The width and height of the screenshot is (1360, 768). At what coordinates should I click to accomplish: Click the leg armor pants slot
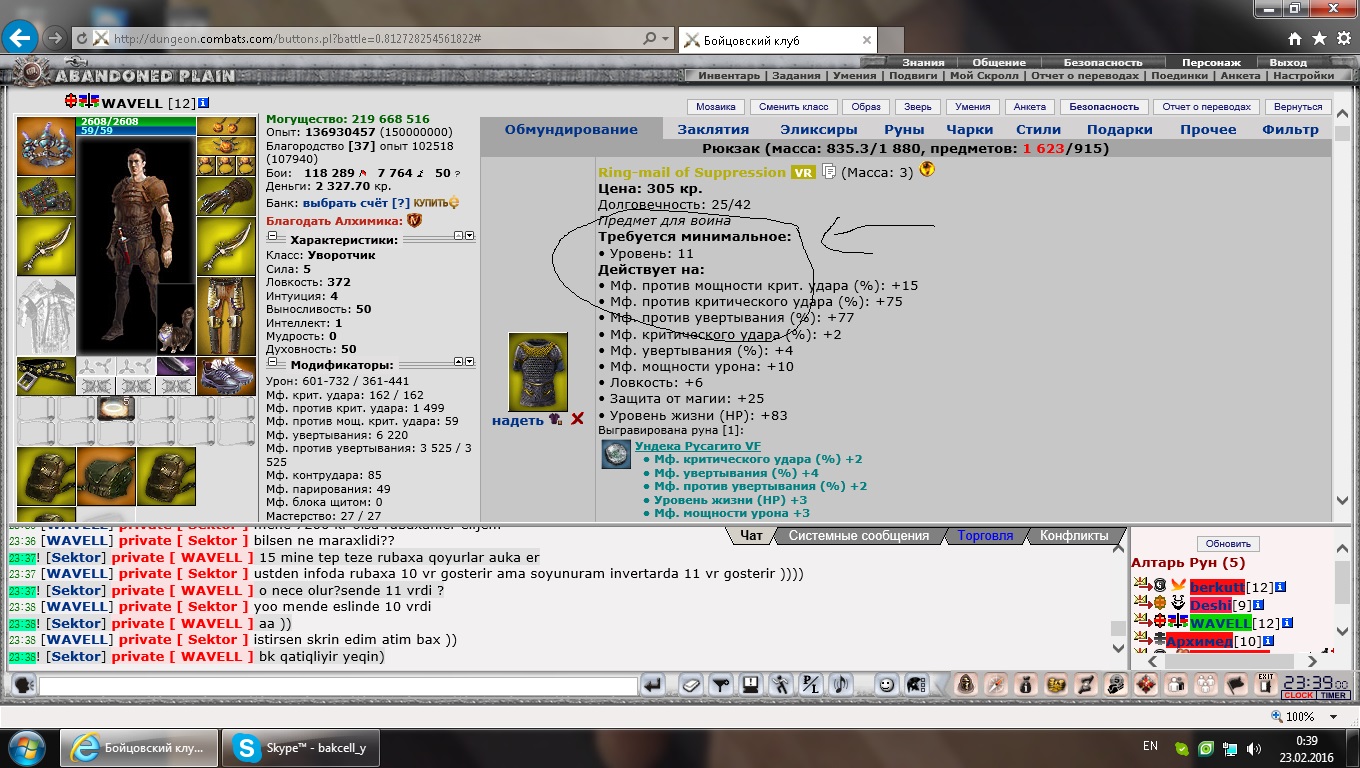coord(226,317)
